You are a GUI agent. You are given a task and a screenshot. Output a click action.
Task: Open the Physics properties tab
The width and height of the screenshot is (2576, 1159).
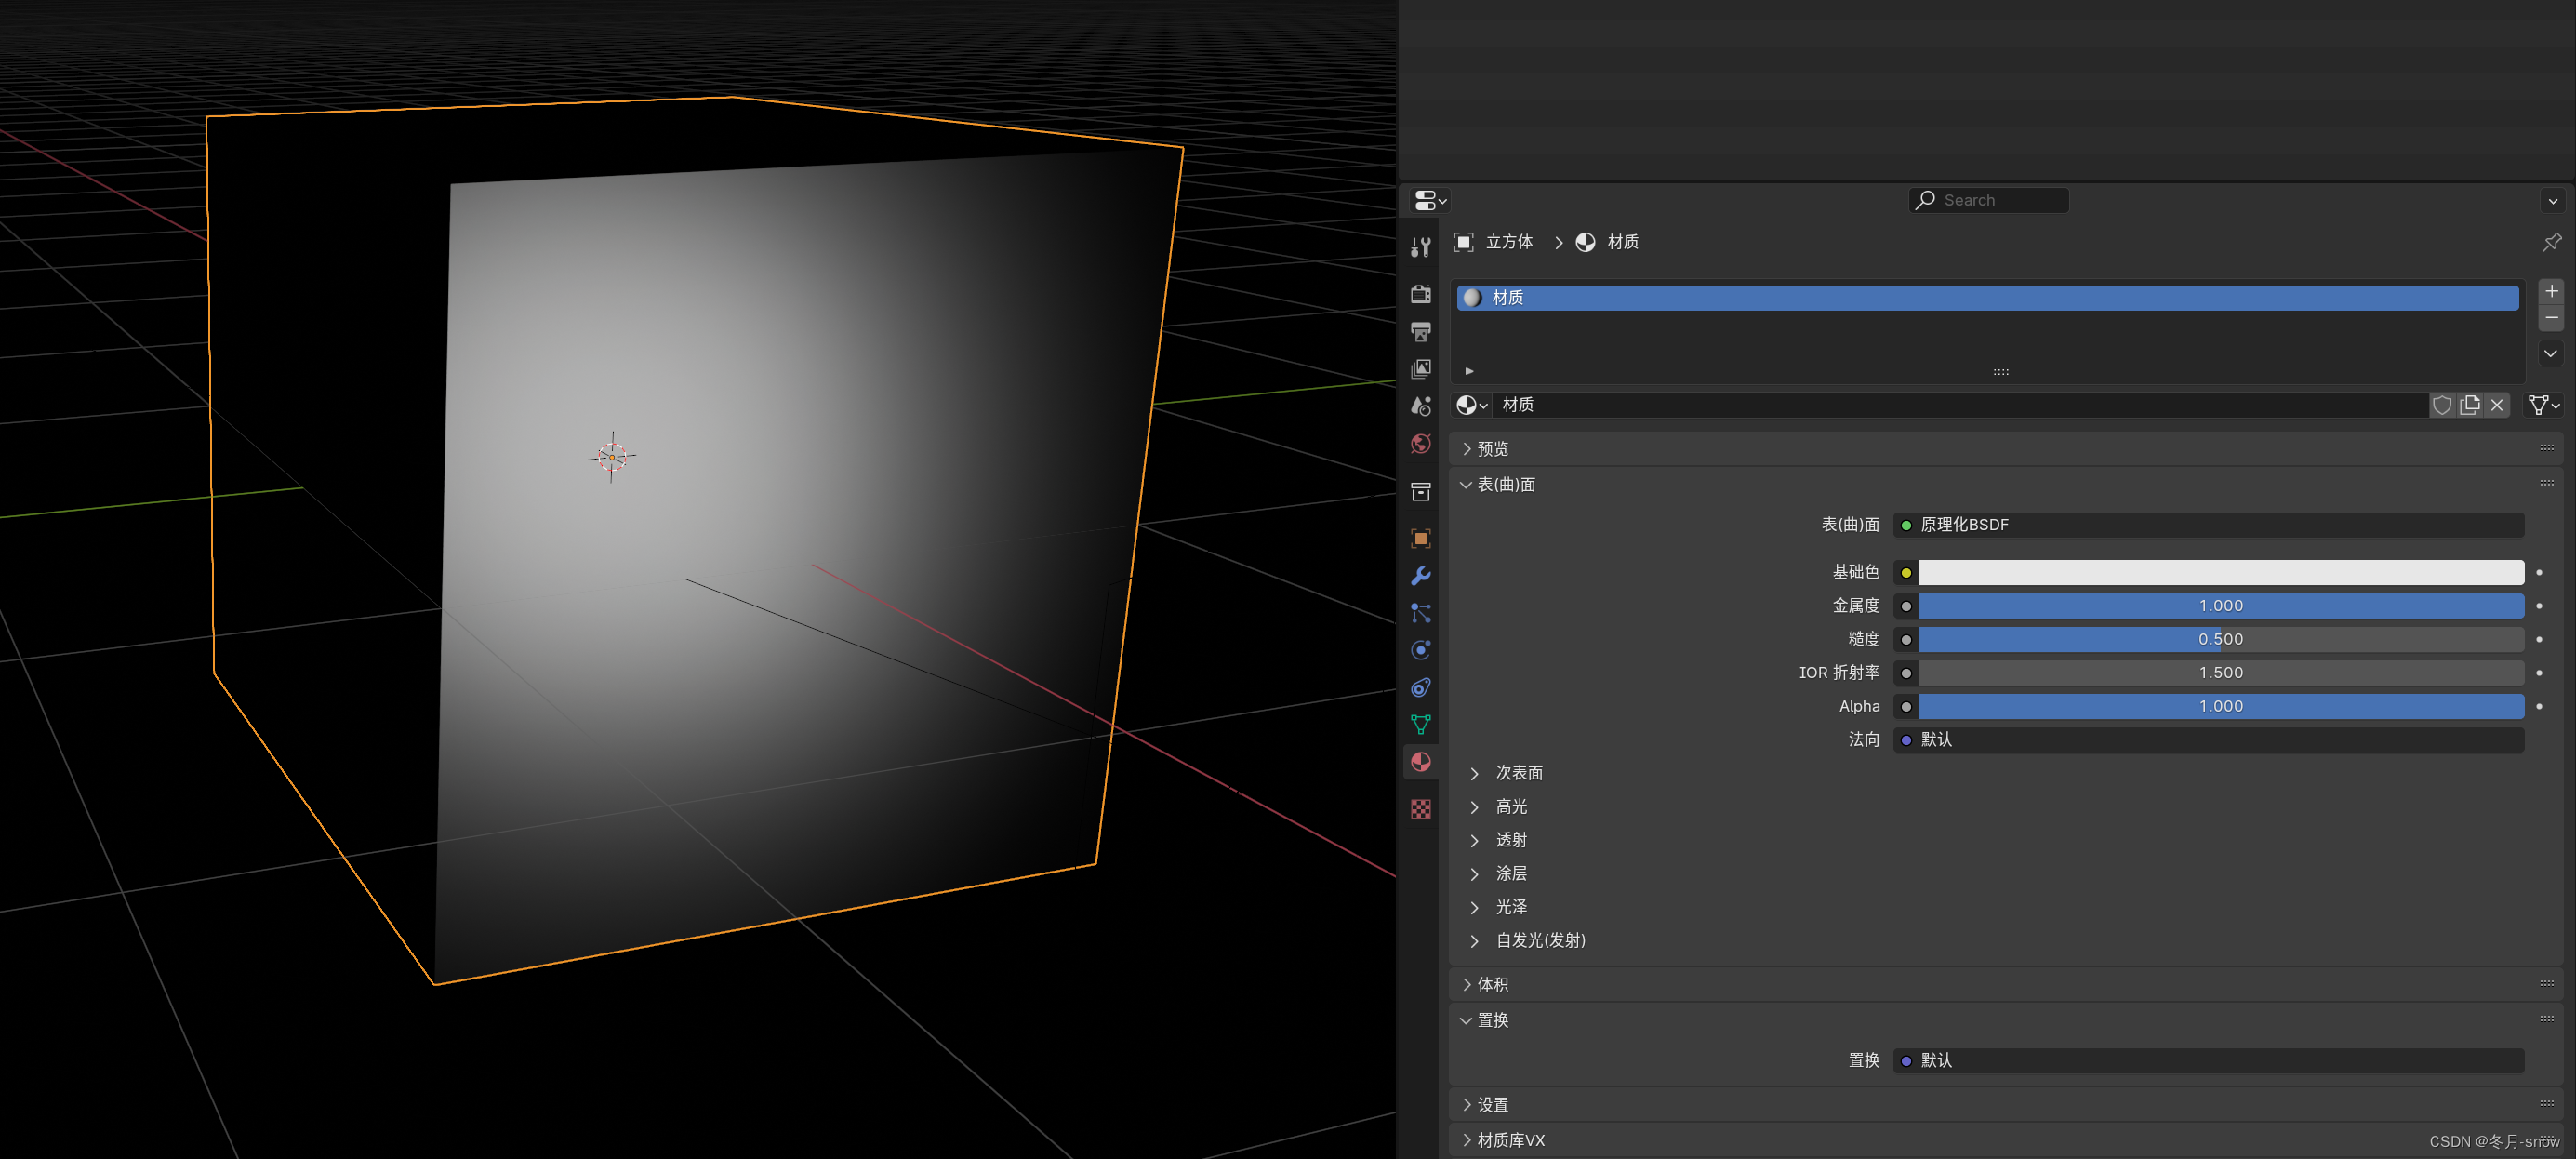click(1420, 650)
